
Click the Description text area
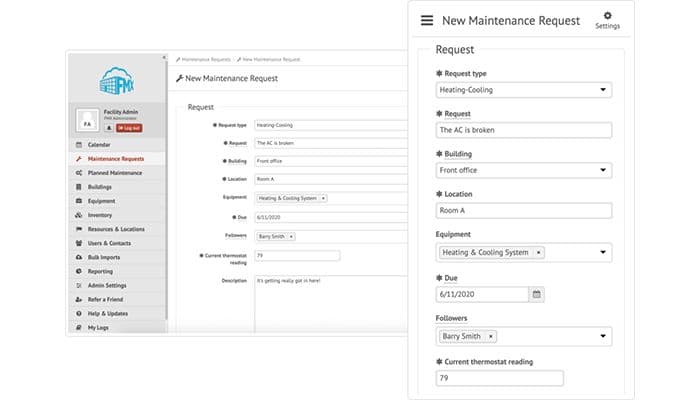[x=331, y=304]
